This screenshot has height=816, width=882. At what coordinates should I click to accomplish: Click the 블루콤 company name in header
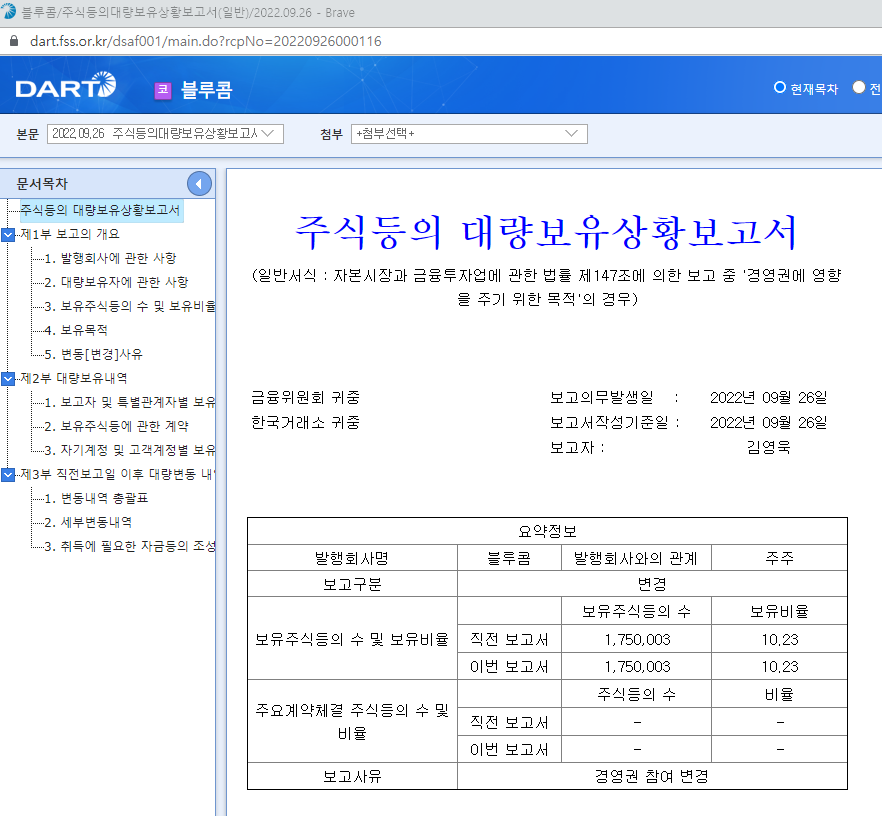(x=206, y=90)
